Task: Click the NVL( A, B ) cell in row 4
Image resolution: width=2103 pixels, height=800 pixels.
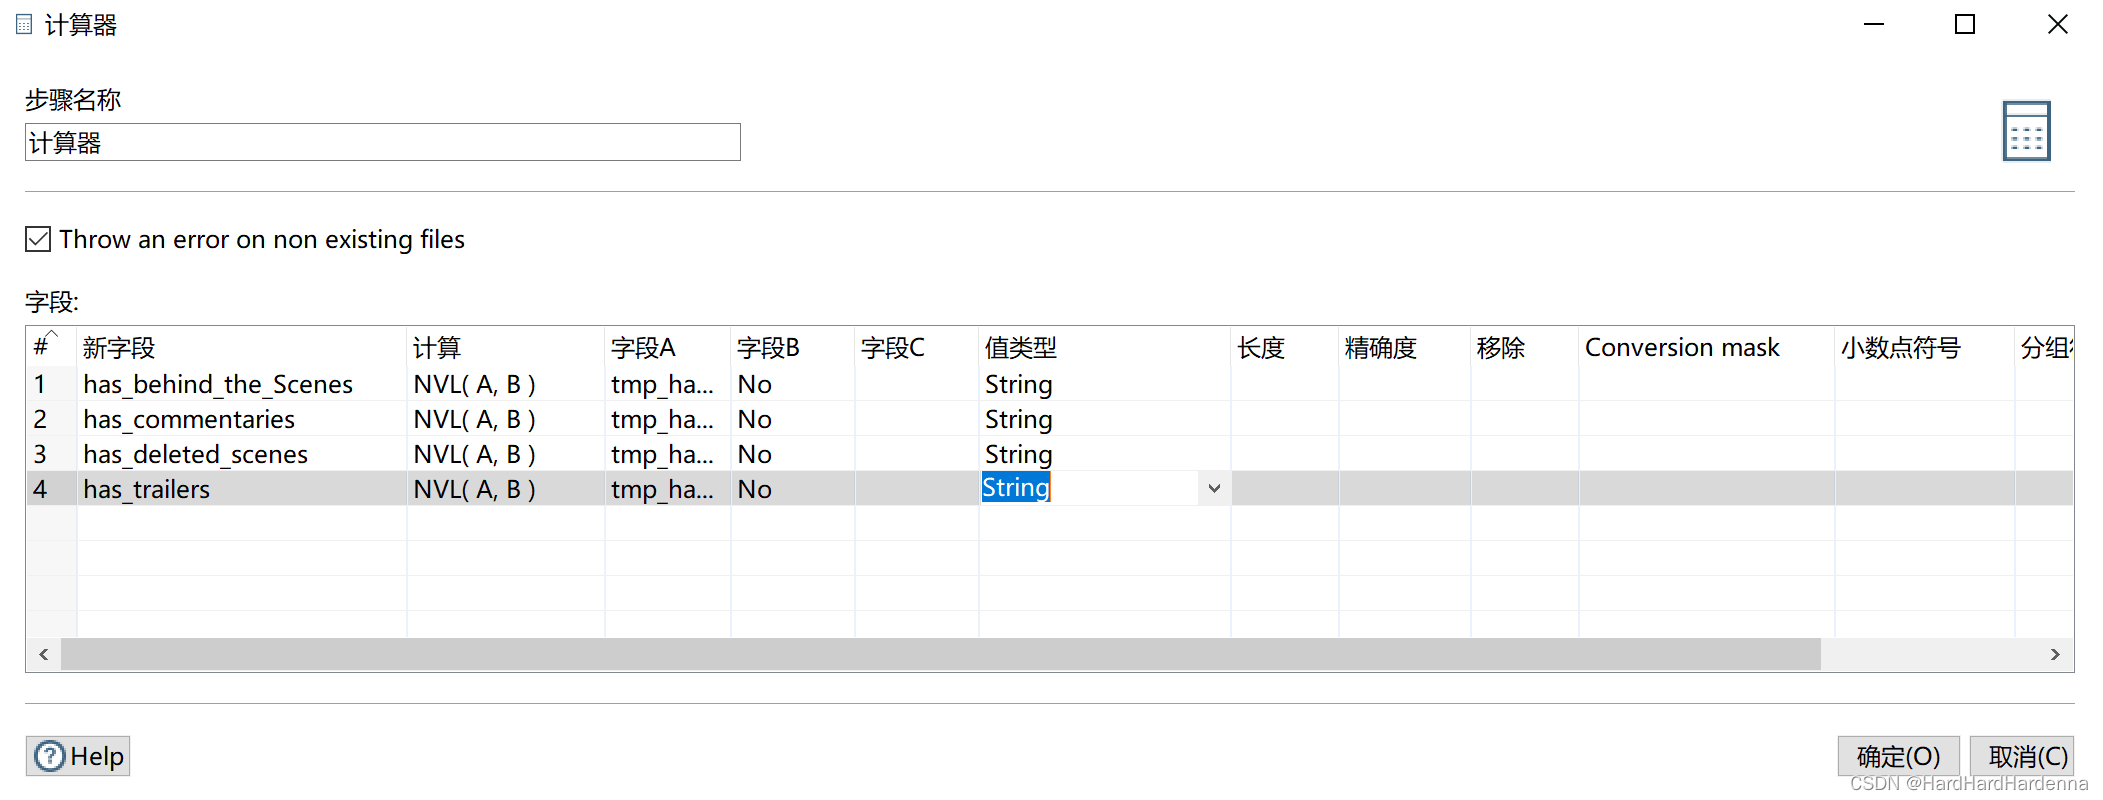Action: [x=506, y=489]
